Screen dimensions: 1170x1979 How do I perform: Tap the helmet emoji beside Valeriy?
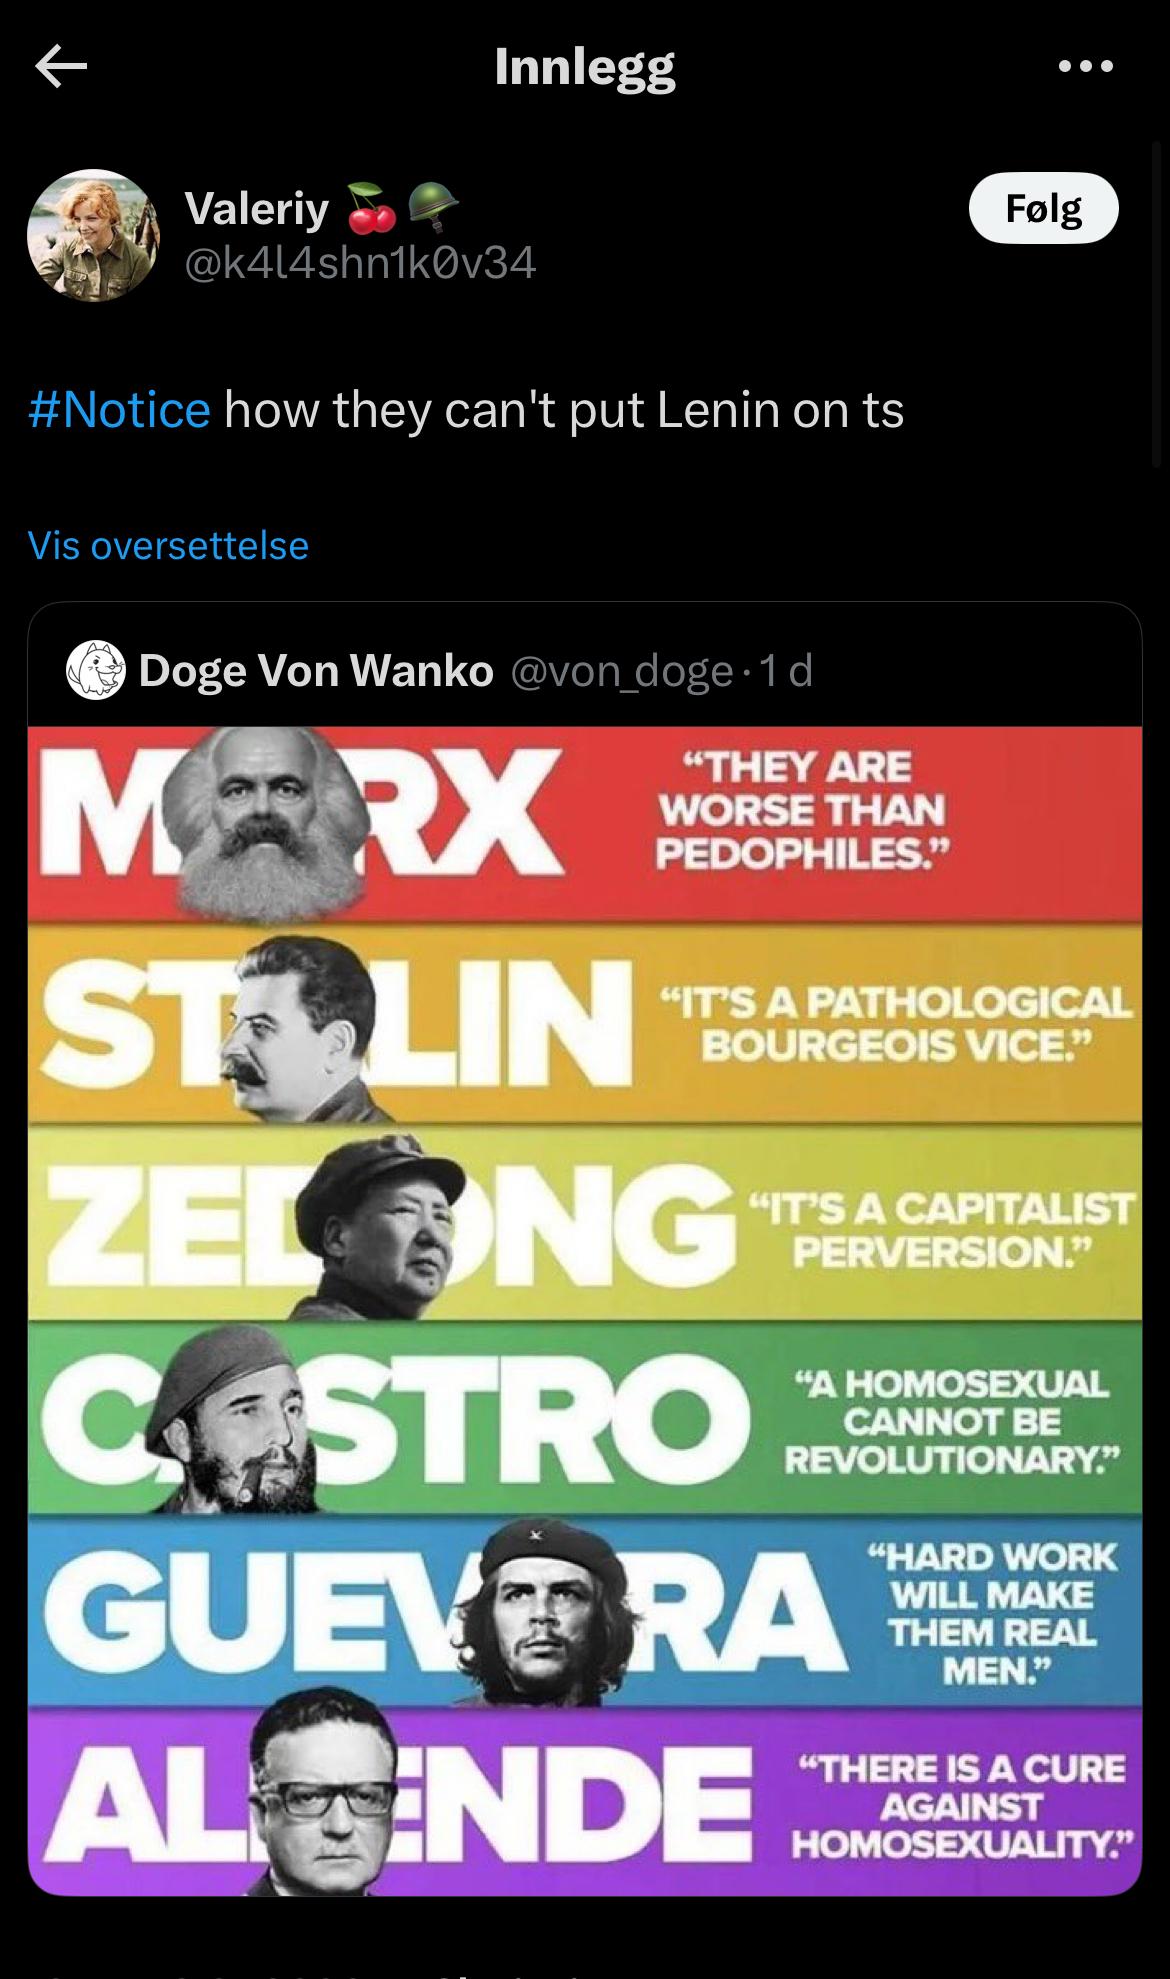pos(433,206)
